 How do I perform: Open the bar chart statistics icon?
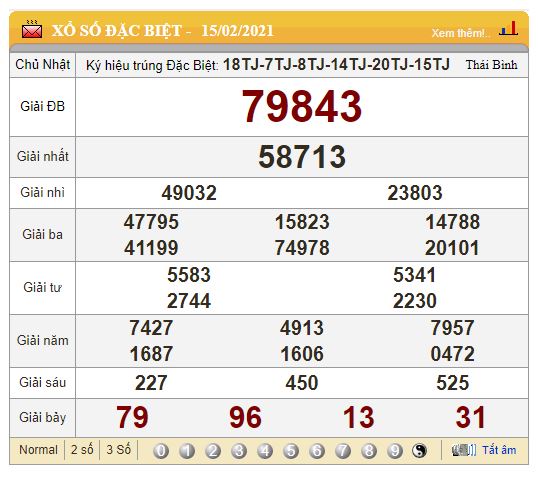tap(508, 28)
